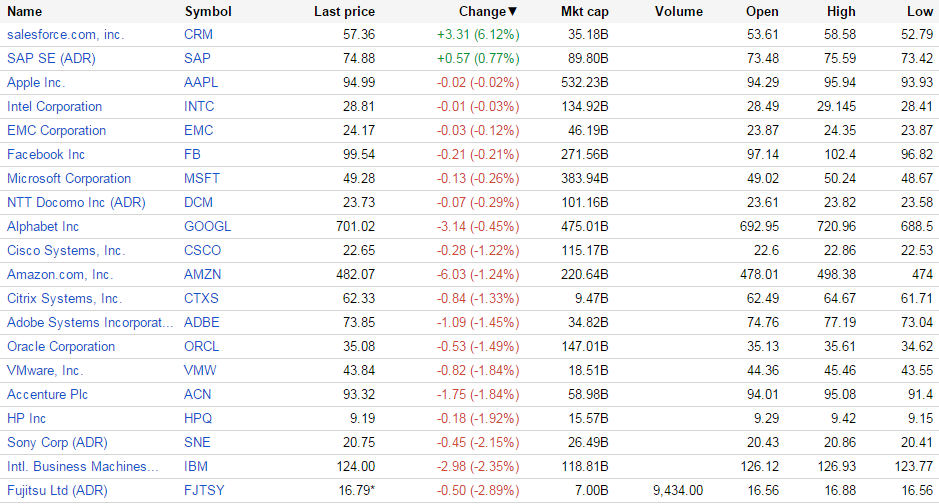The height and width of the screenshot is (504, 939).
Task: Select the MSFT ticker symbol
Action: tap(202, 178)
